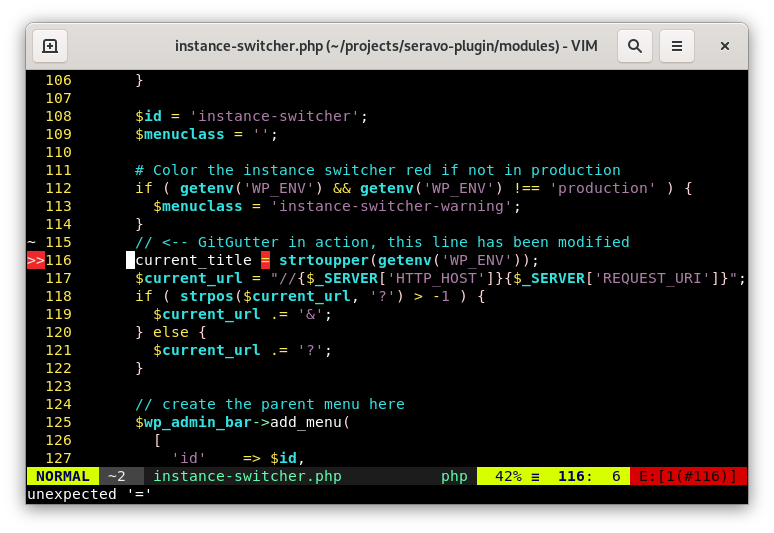Screen dimensions: 774x533
Task: Click the "unexpected '='" message in command line
Action: [x=88, y=494]
